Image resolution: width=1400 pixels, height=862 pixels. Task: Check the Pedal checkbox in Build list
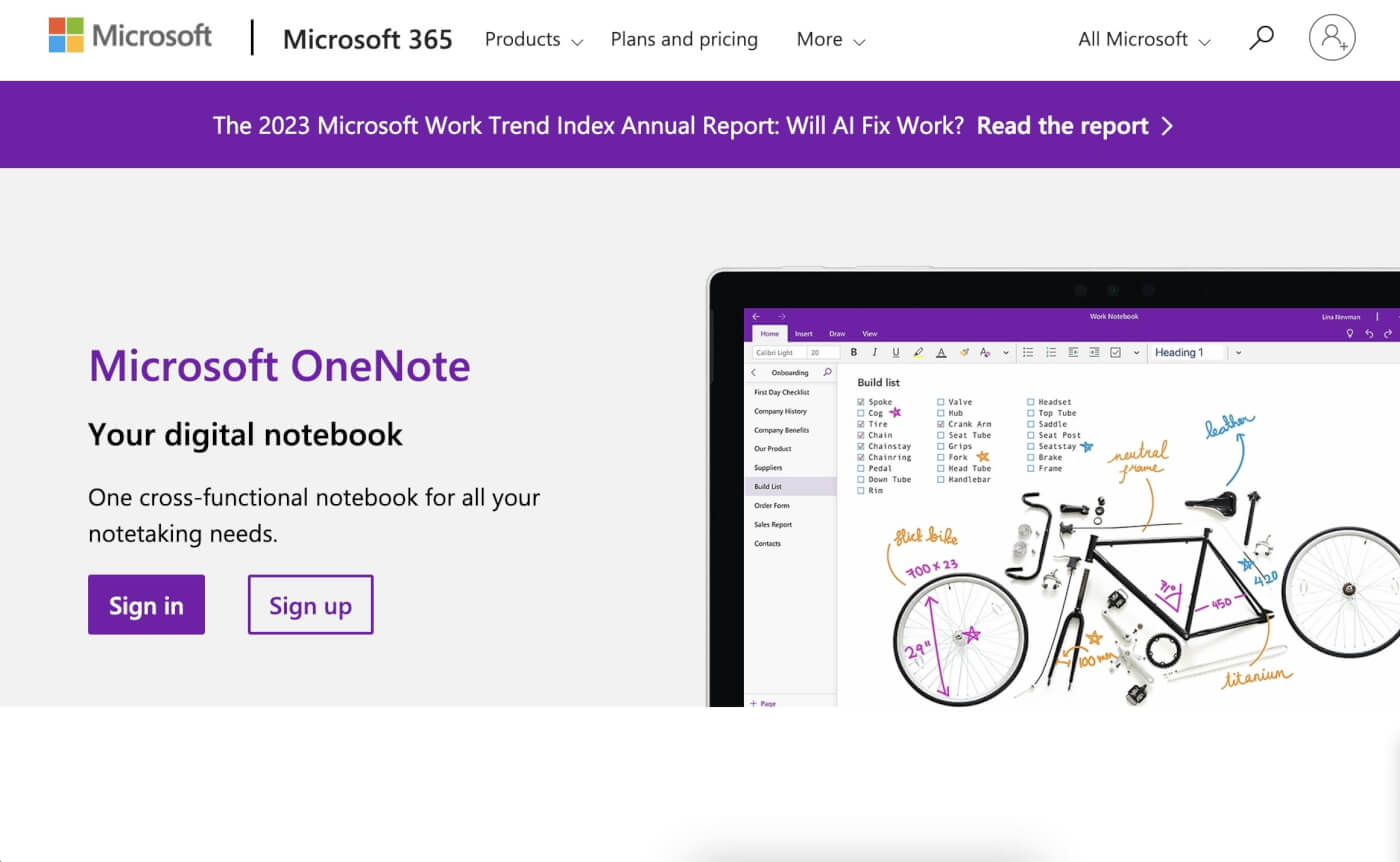click(861, 468)
